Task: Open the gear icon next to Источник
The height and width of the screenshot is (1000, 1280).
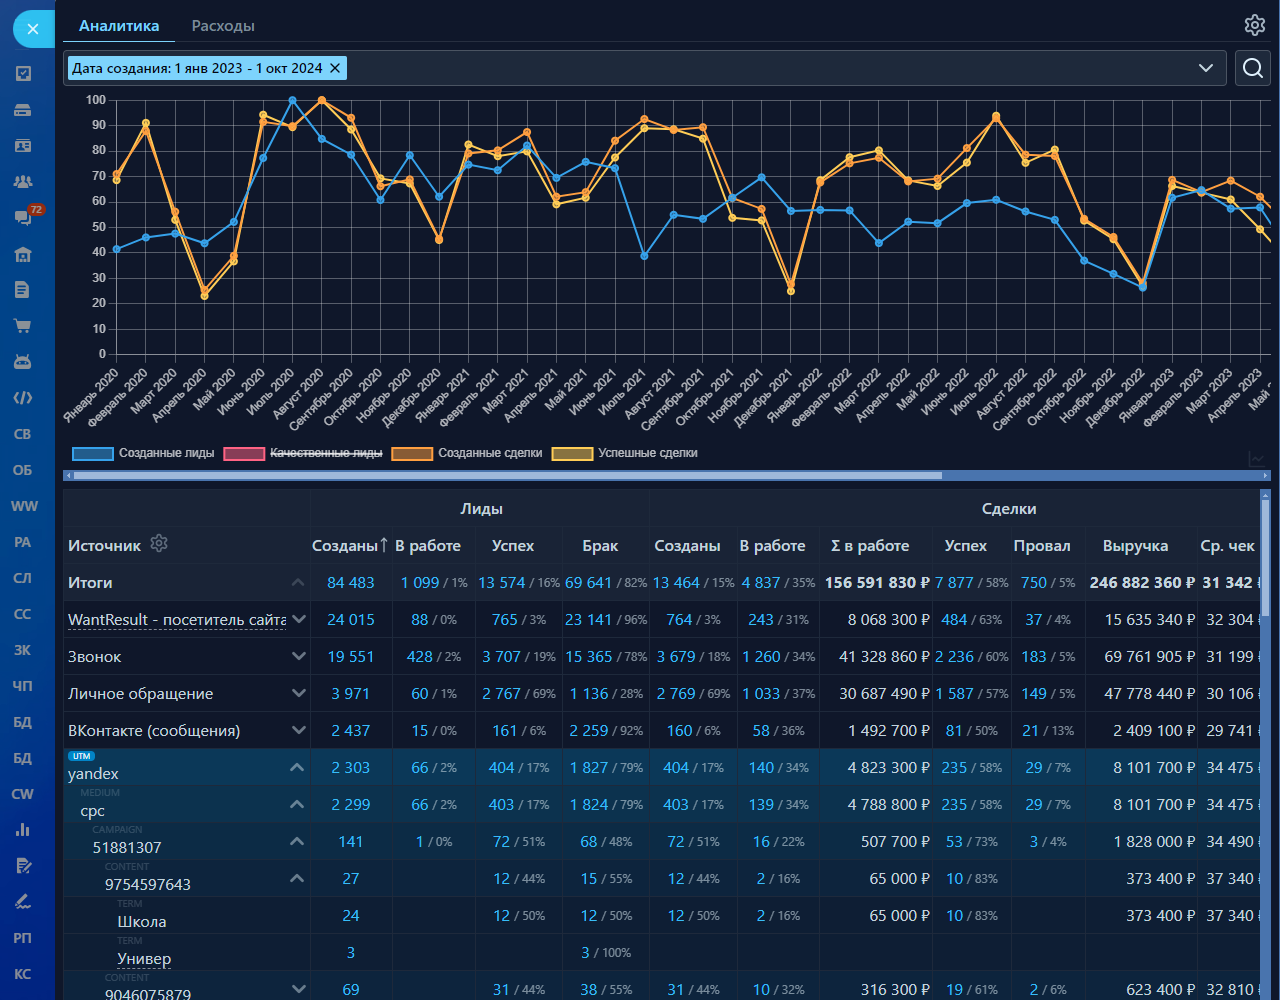Action: [x=159, y=543]
